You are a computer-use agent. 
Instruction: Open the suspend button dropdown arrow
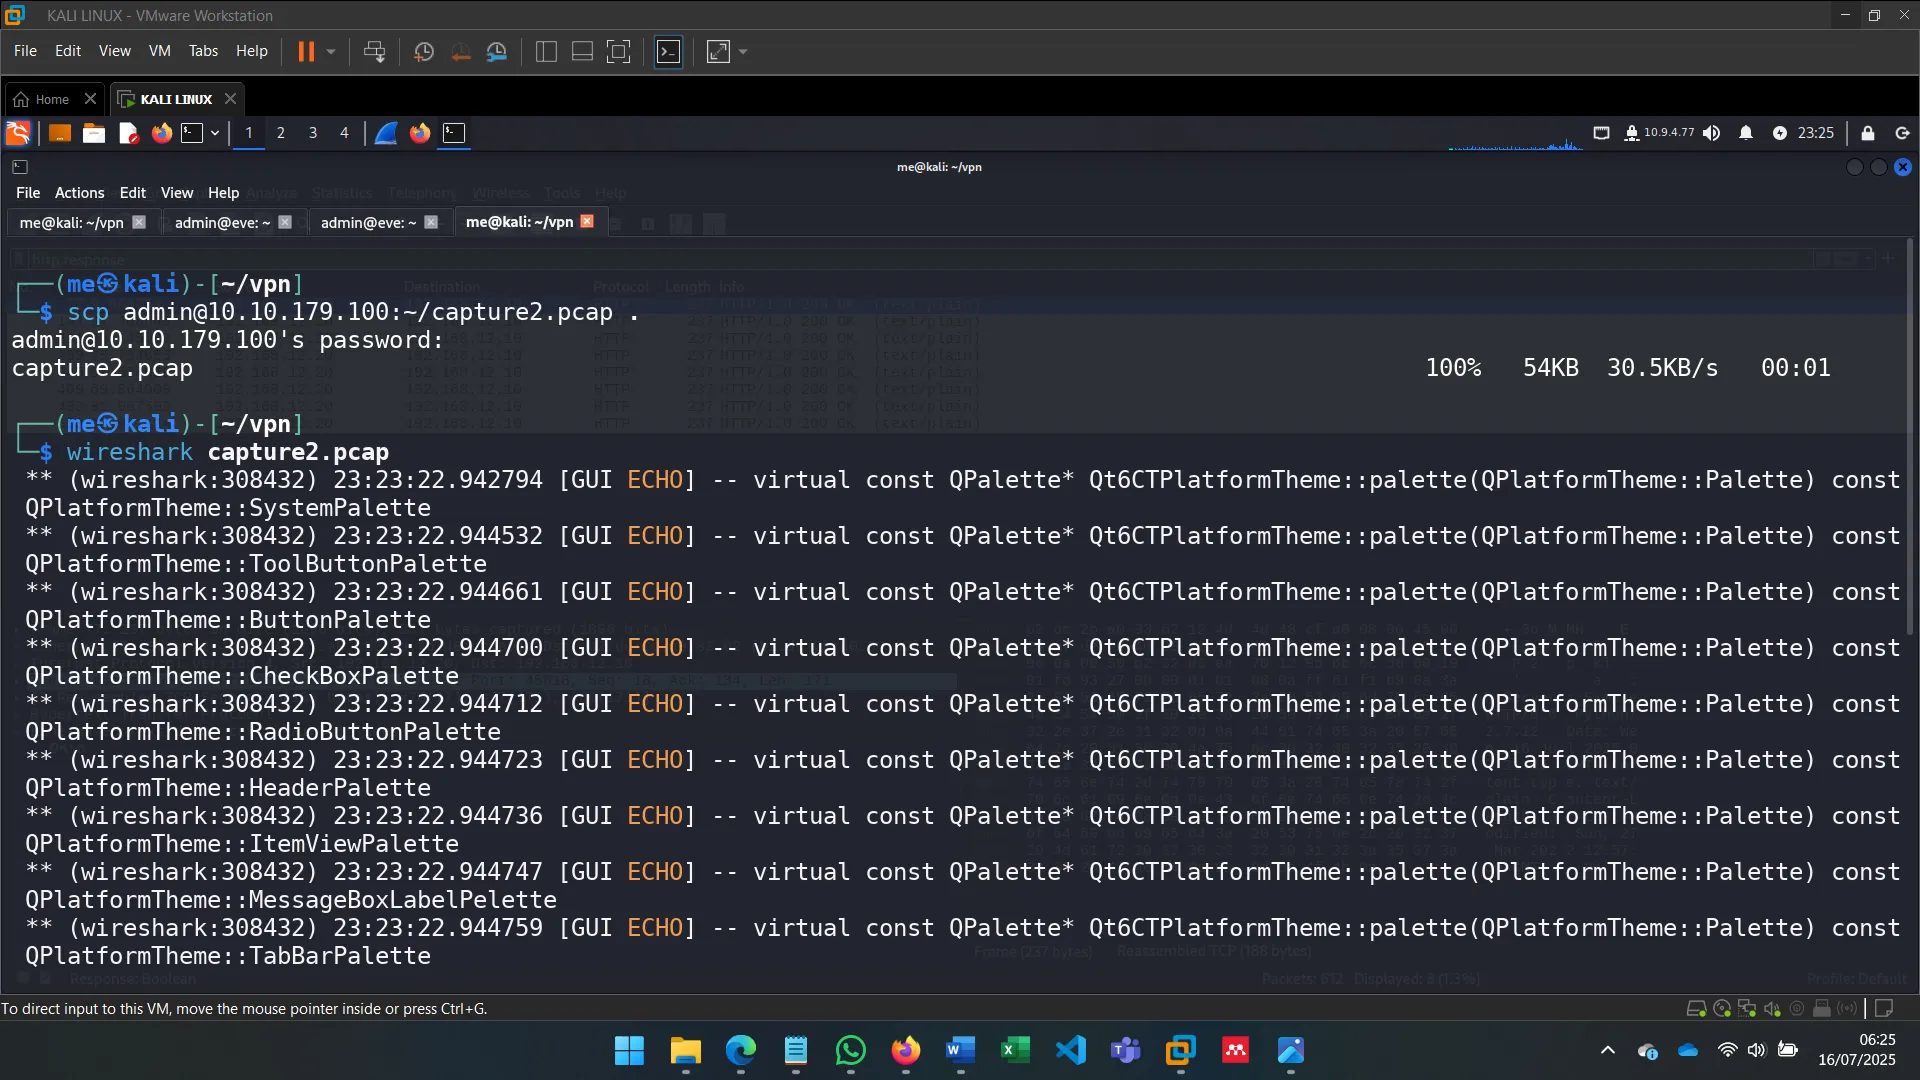click(330, 51)
